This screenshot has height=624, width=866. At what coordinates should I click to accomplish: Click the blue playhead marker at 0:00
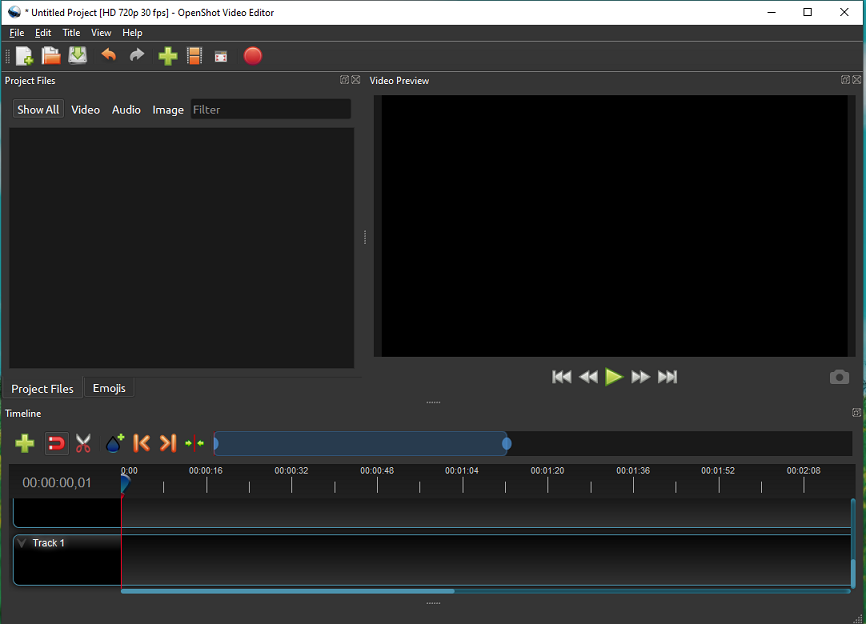125,484
